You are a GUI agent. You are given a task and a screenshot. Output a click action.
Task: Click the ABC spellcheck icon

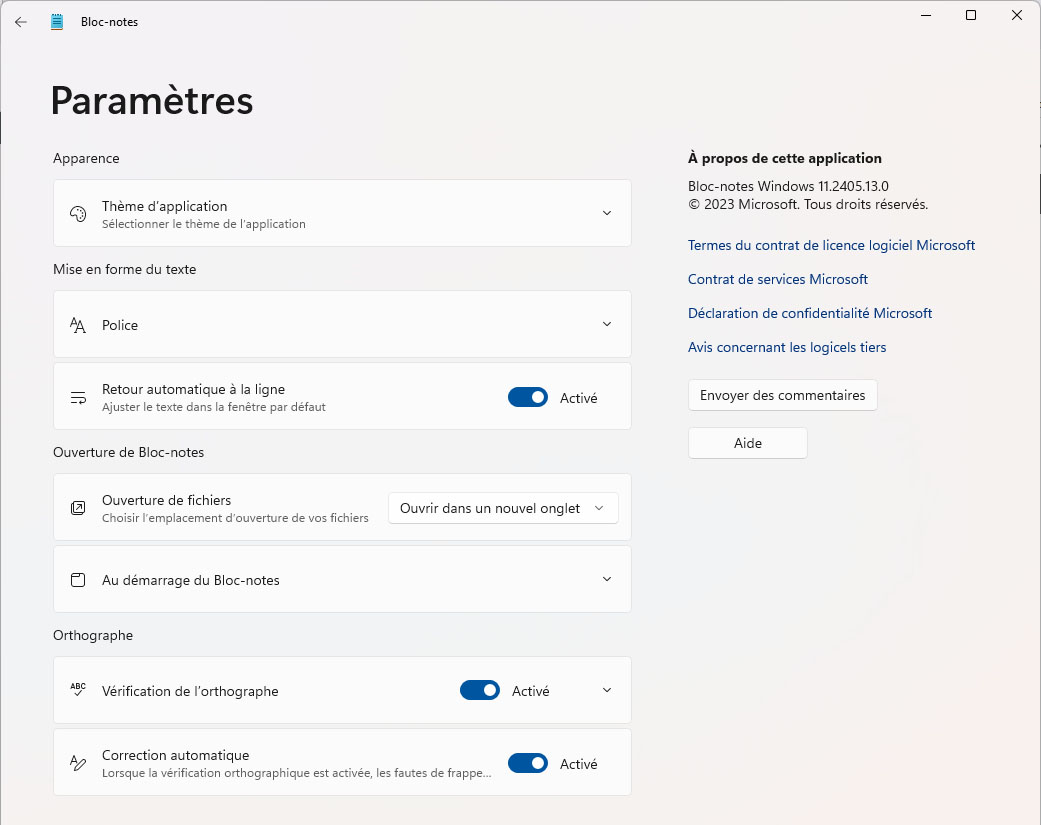78,690
